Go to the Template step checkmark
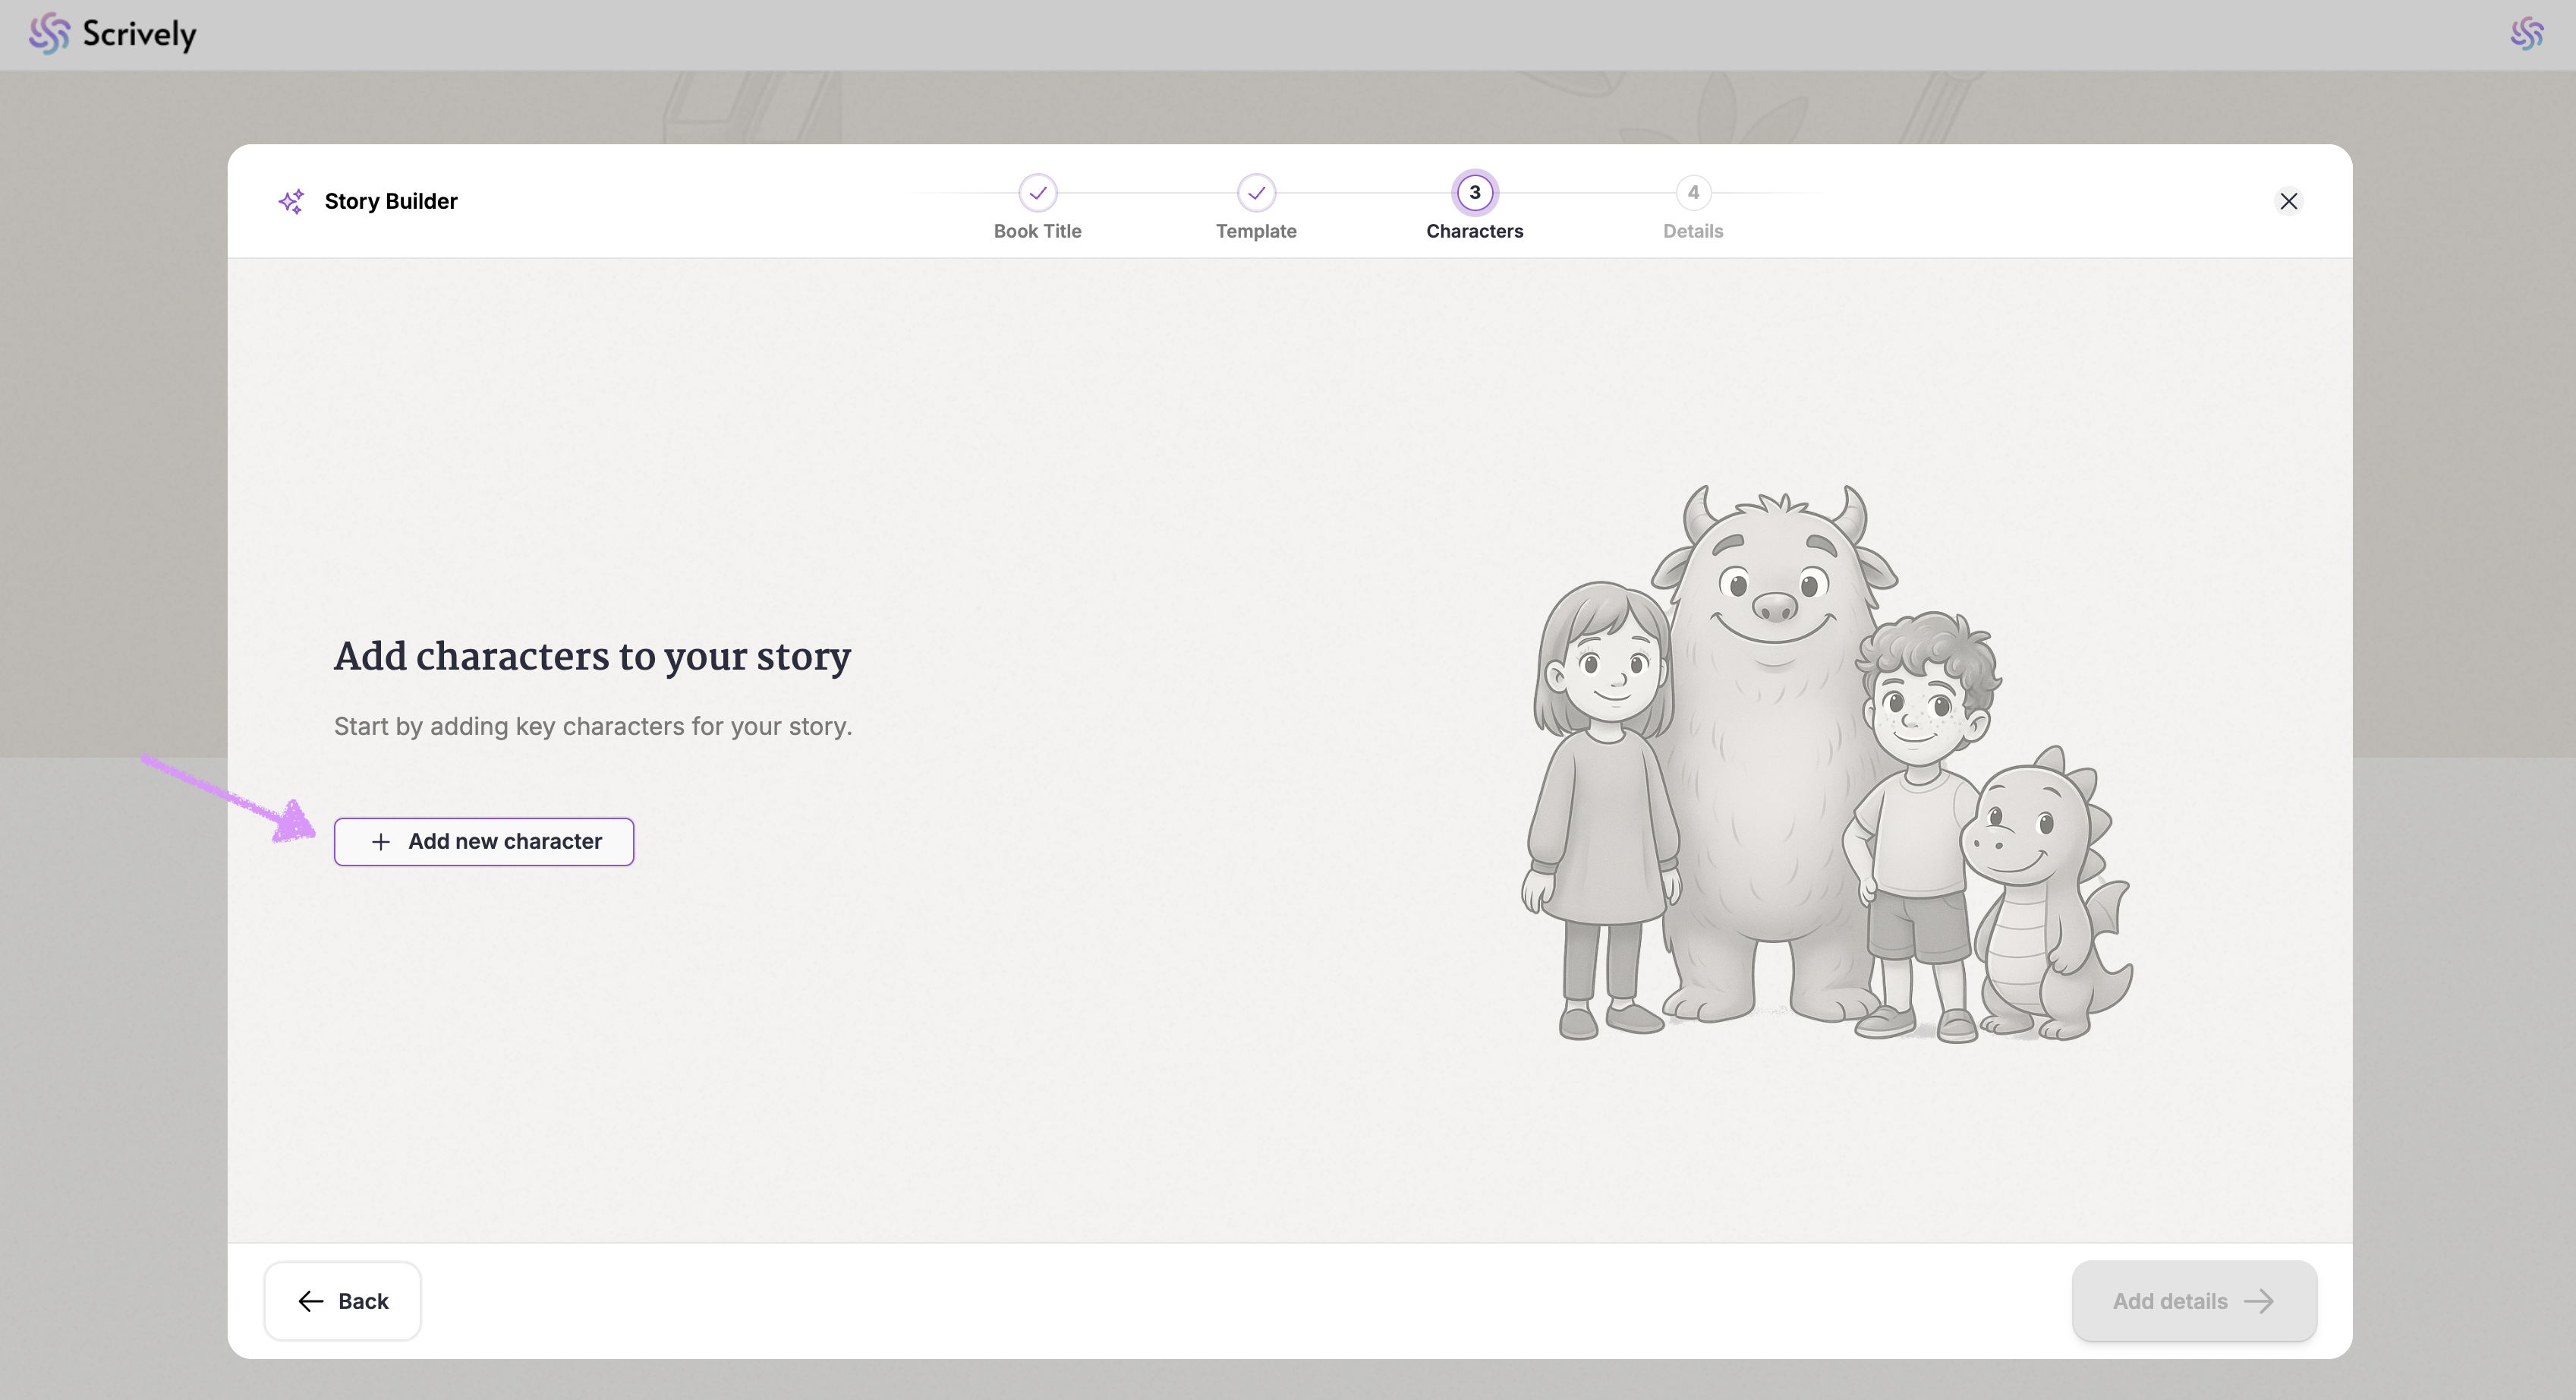 [x=1256, y=193]
